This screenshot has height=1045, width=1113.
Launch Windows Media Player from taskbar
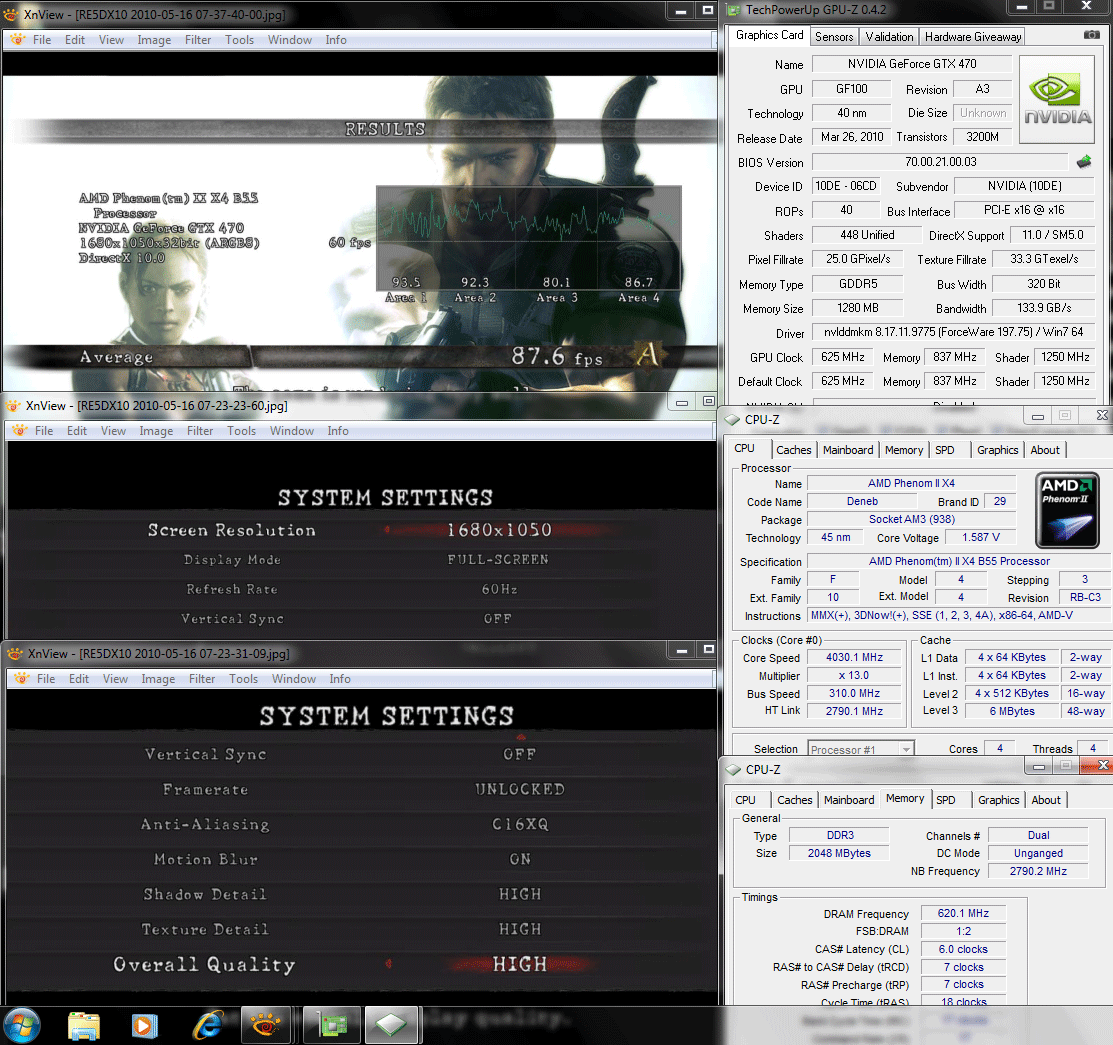(x=145, y=1026)
